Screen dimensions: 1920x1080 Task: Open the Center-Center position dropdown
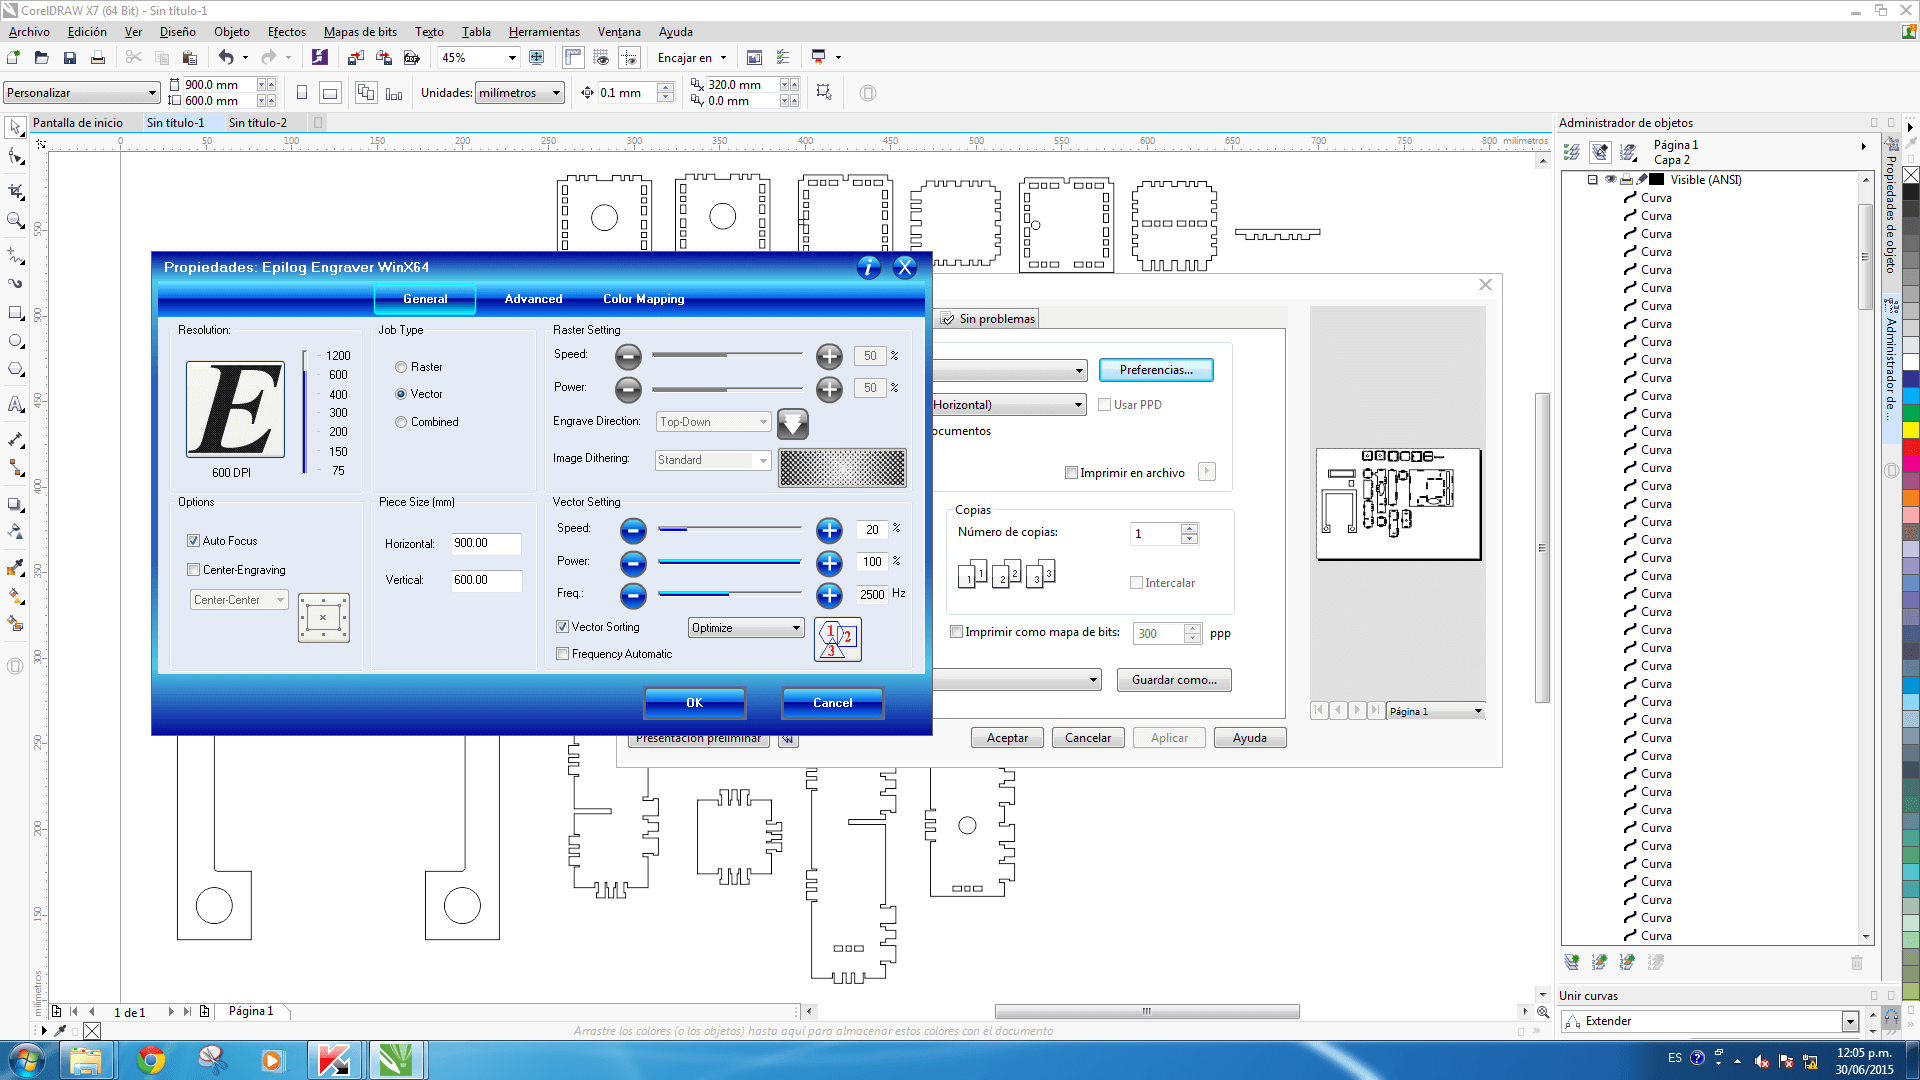pos(239,600)
